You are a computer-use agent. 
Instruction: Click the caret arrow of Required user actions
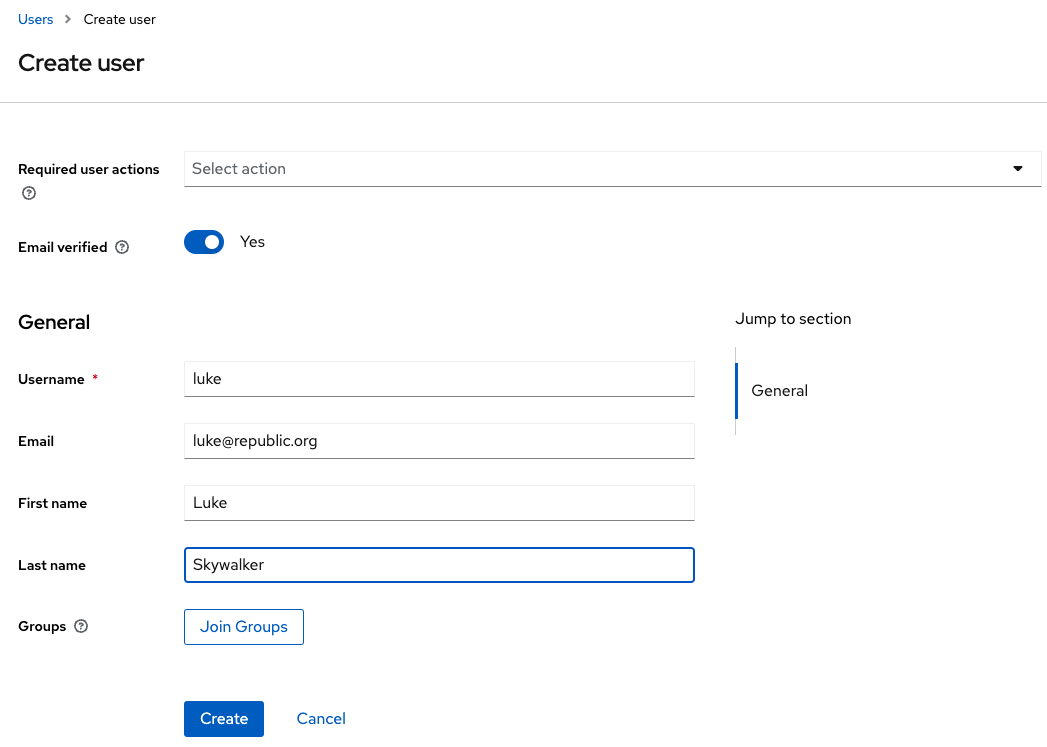click(x=1018, y=169)
